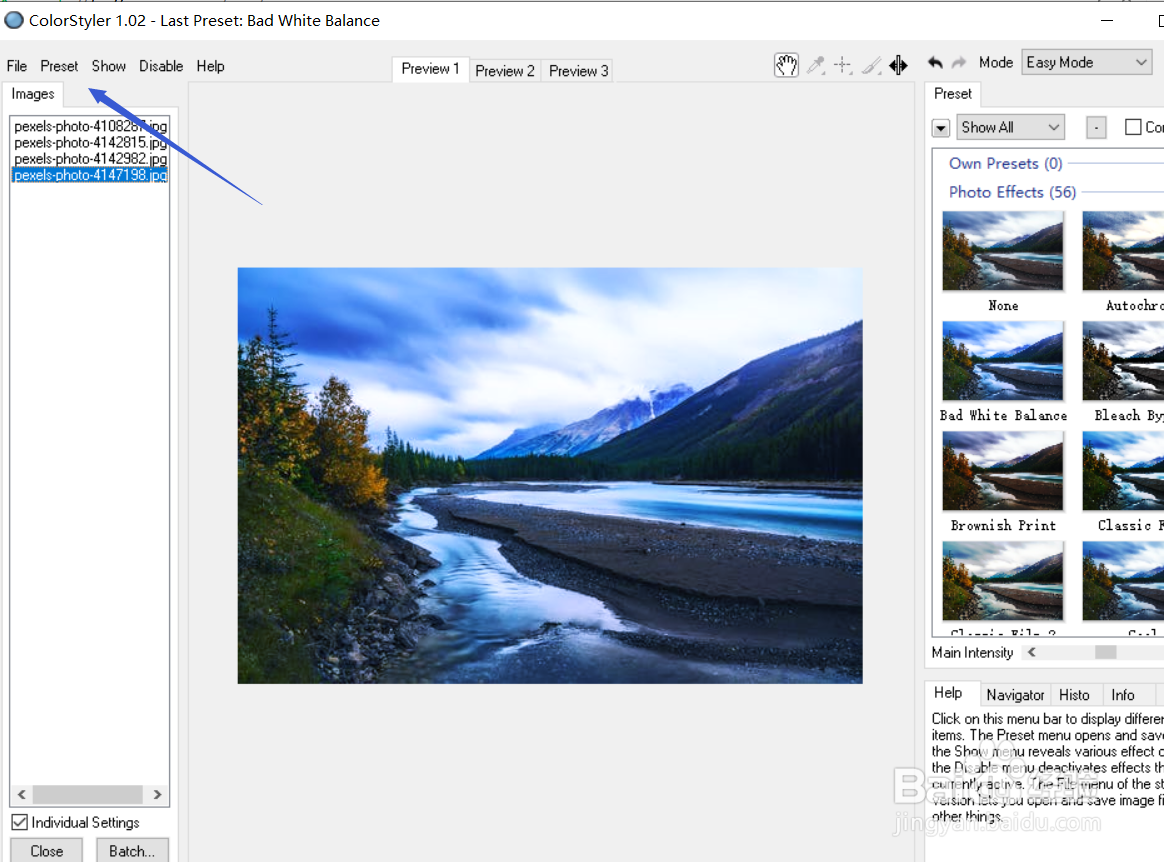Select the Brownish Print preset thumbnail

click(1003, 471)
